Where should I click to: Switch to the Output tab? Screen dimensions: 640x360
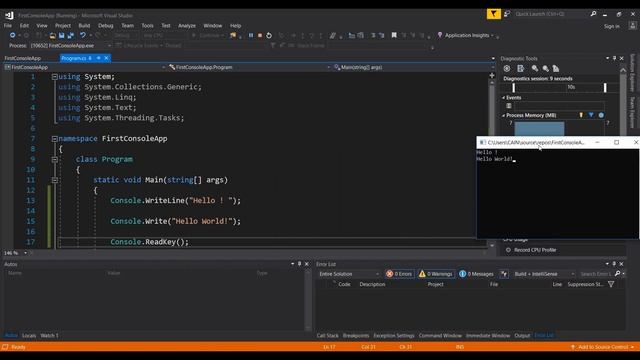tap(522, 336)
